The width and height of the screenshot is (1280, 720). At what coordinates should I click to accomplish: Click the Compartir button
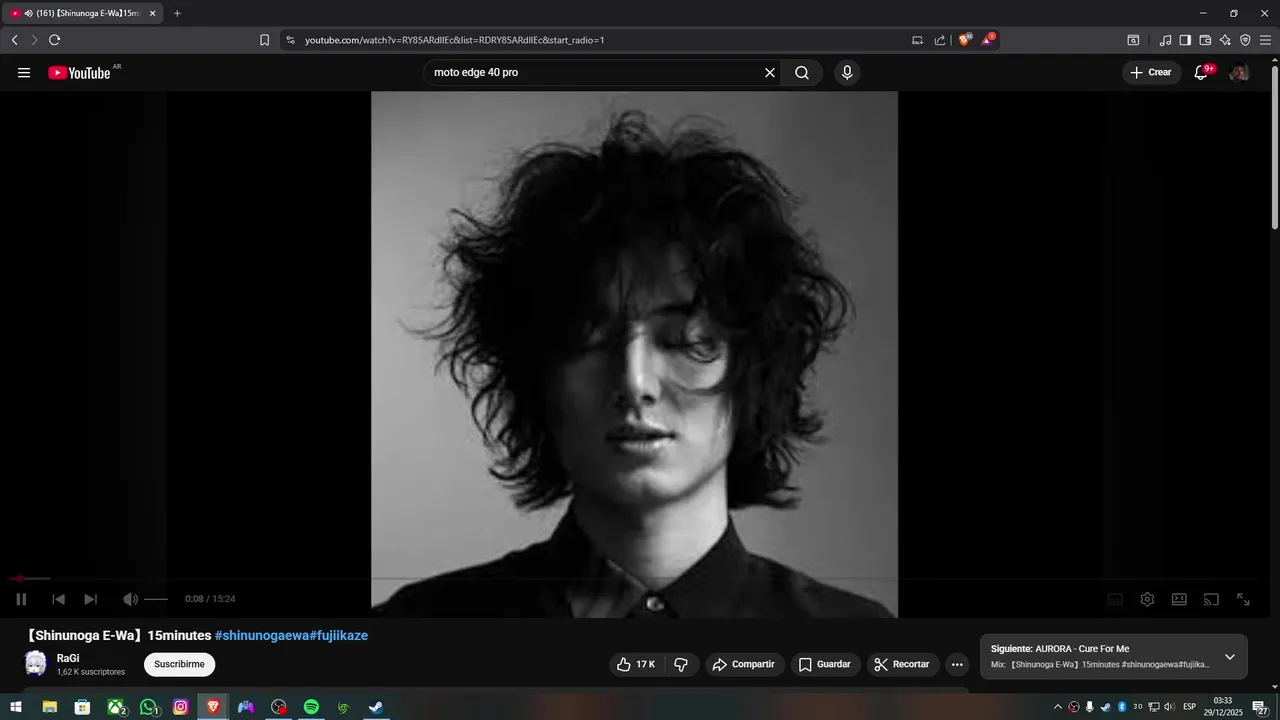click(745, 664)
